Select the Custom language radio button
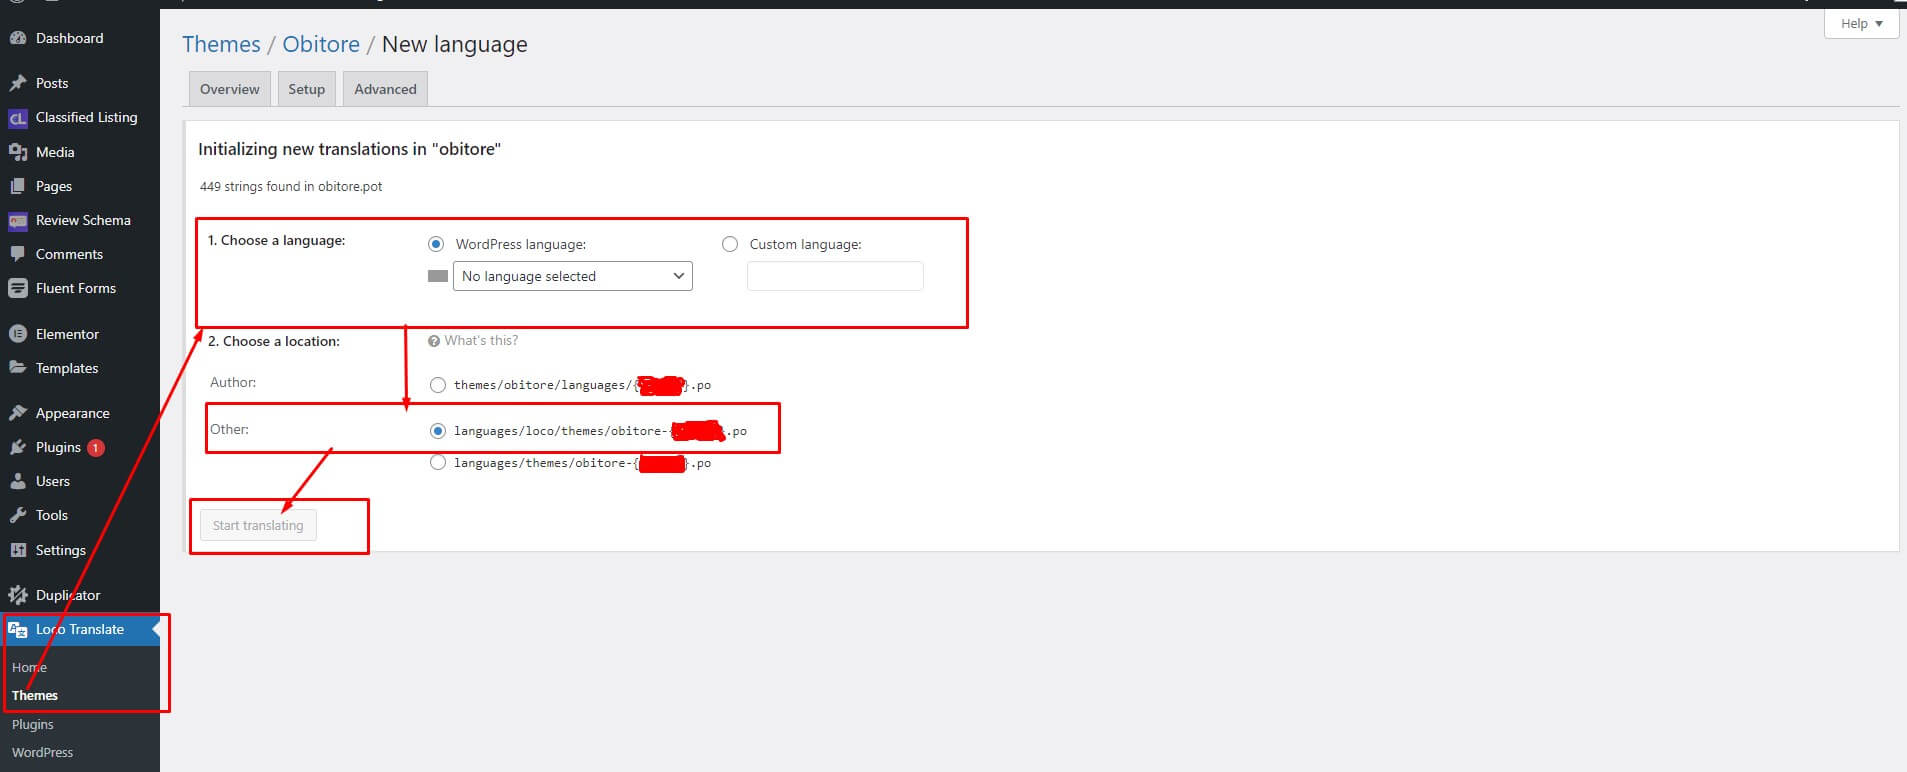Image resolution: width=1907 pixels, height=772 pixels. tap(730, 244)
